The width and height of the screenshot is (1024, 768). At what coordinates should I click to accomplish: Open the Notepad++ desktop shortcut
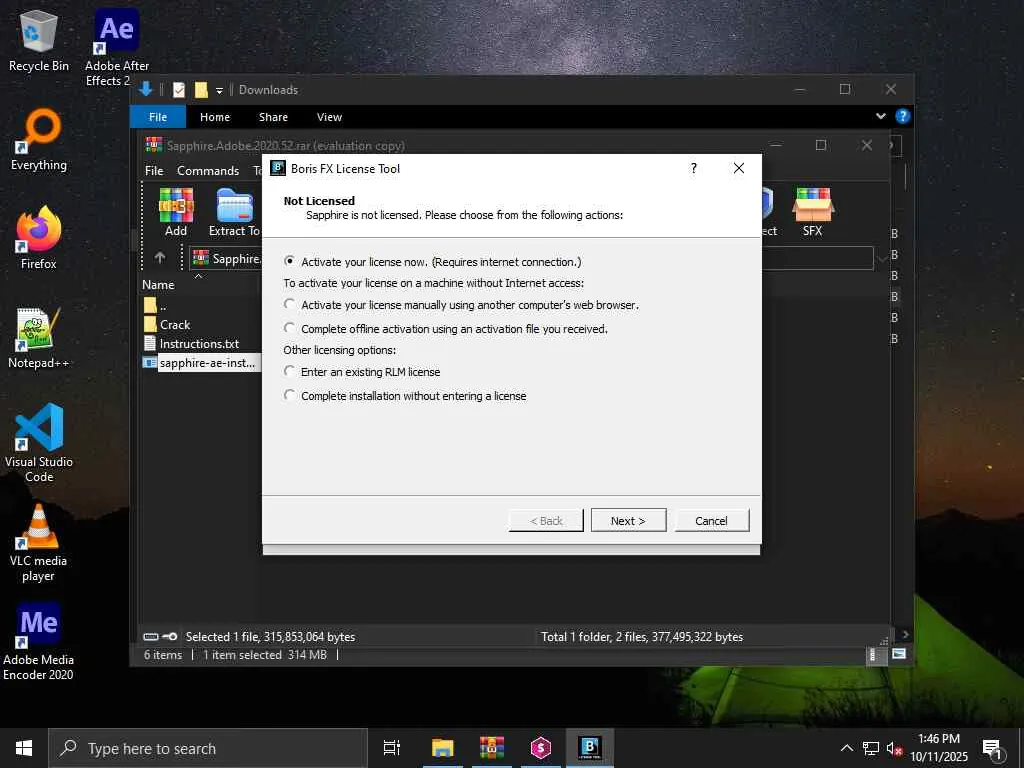point(39,338)
